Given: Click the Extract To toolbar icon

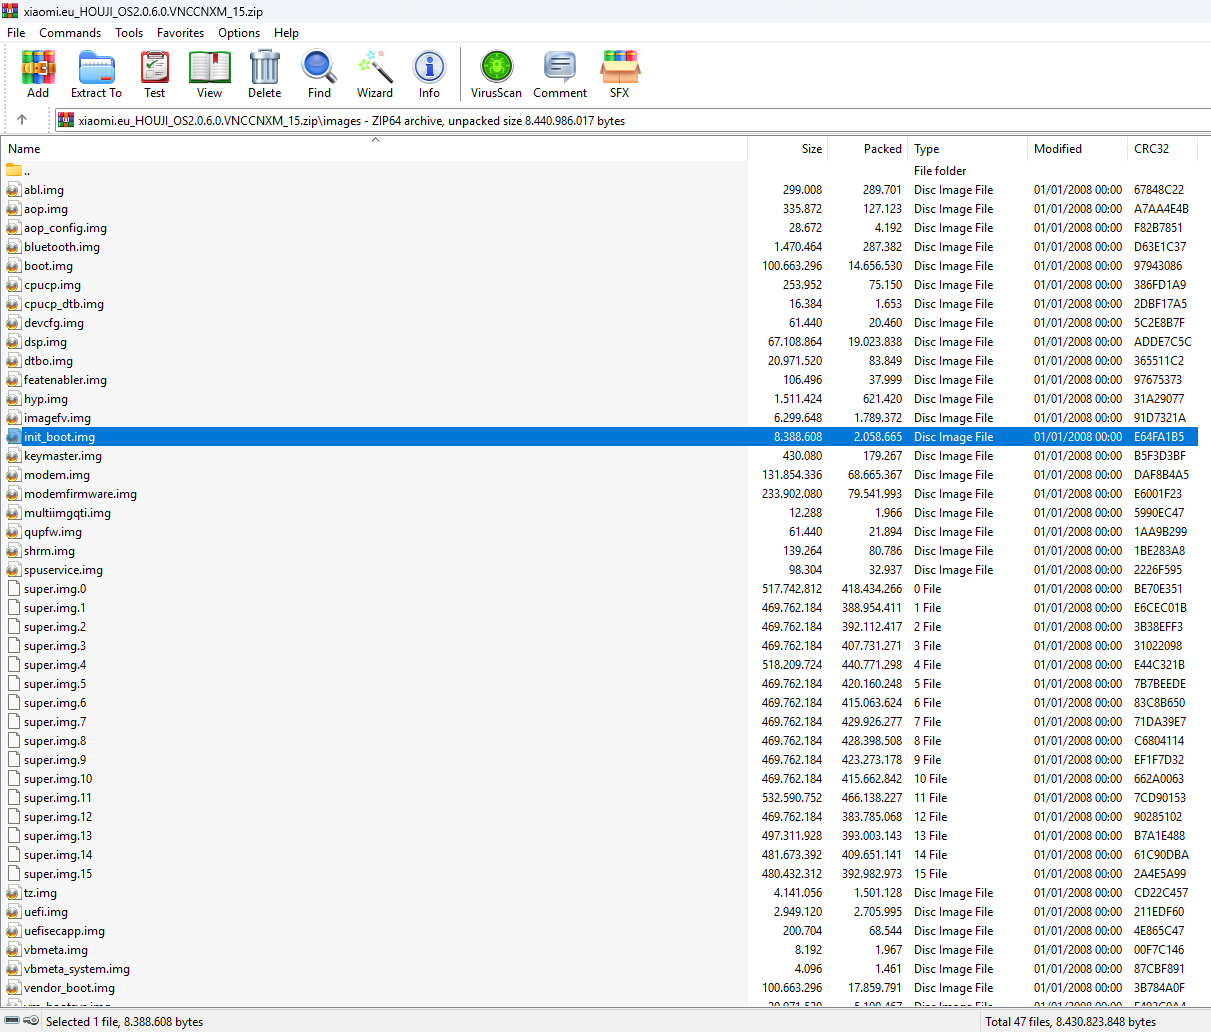Looking at the screenshot, I should (96, 68).
